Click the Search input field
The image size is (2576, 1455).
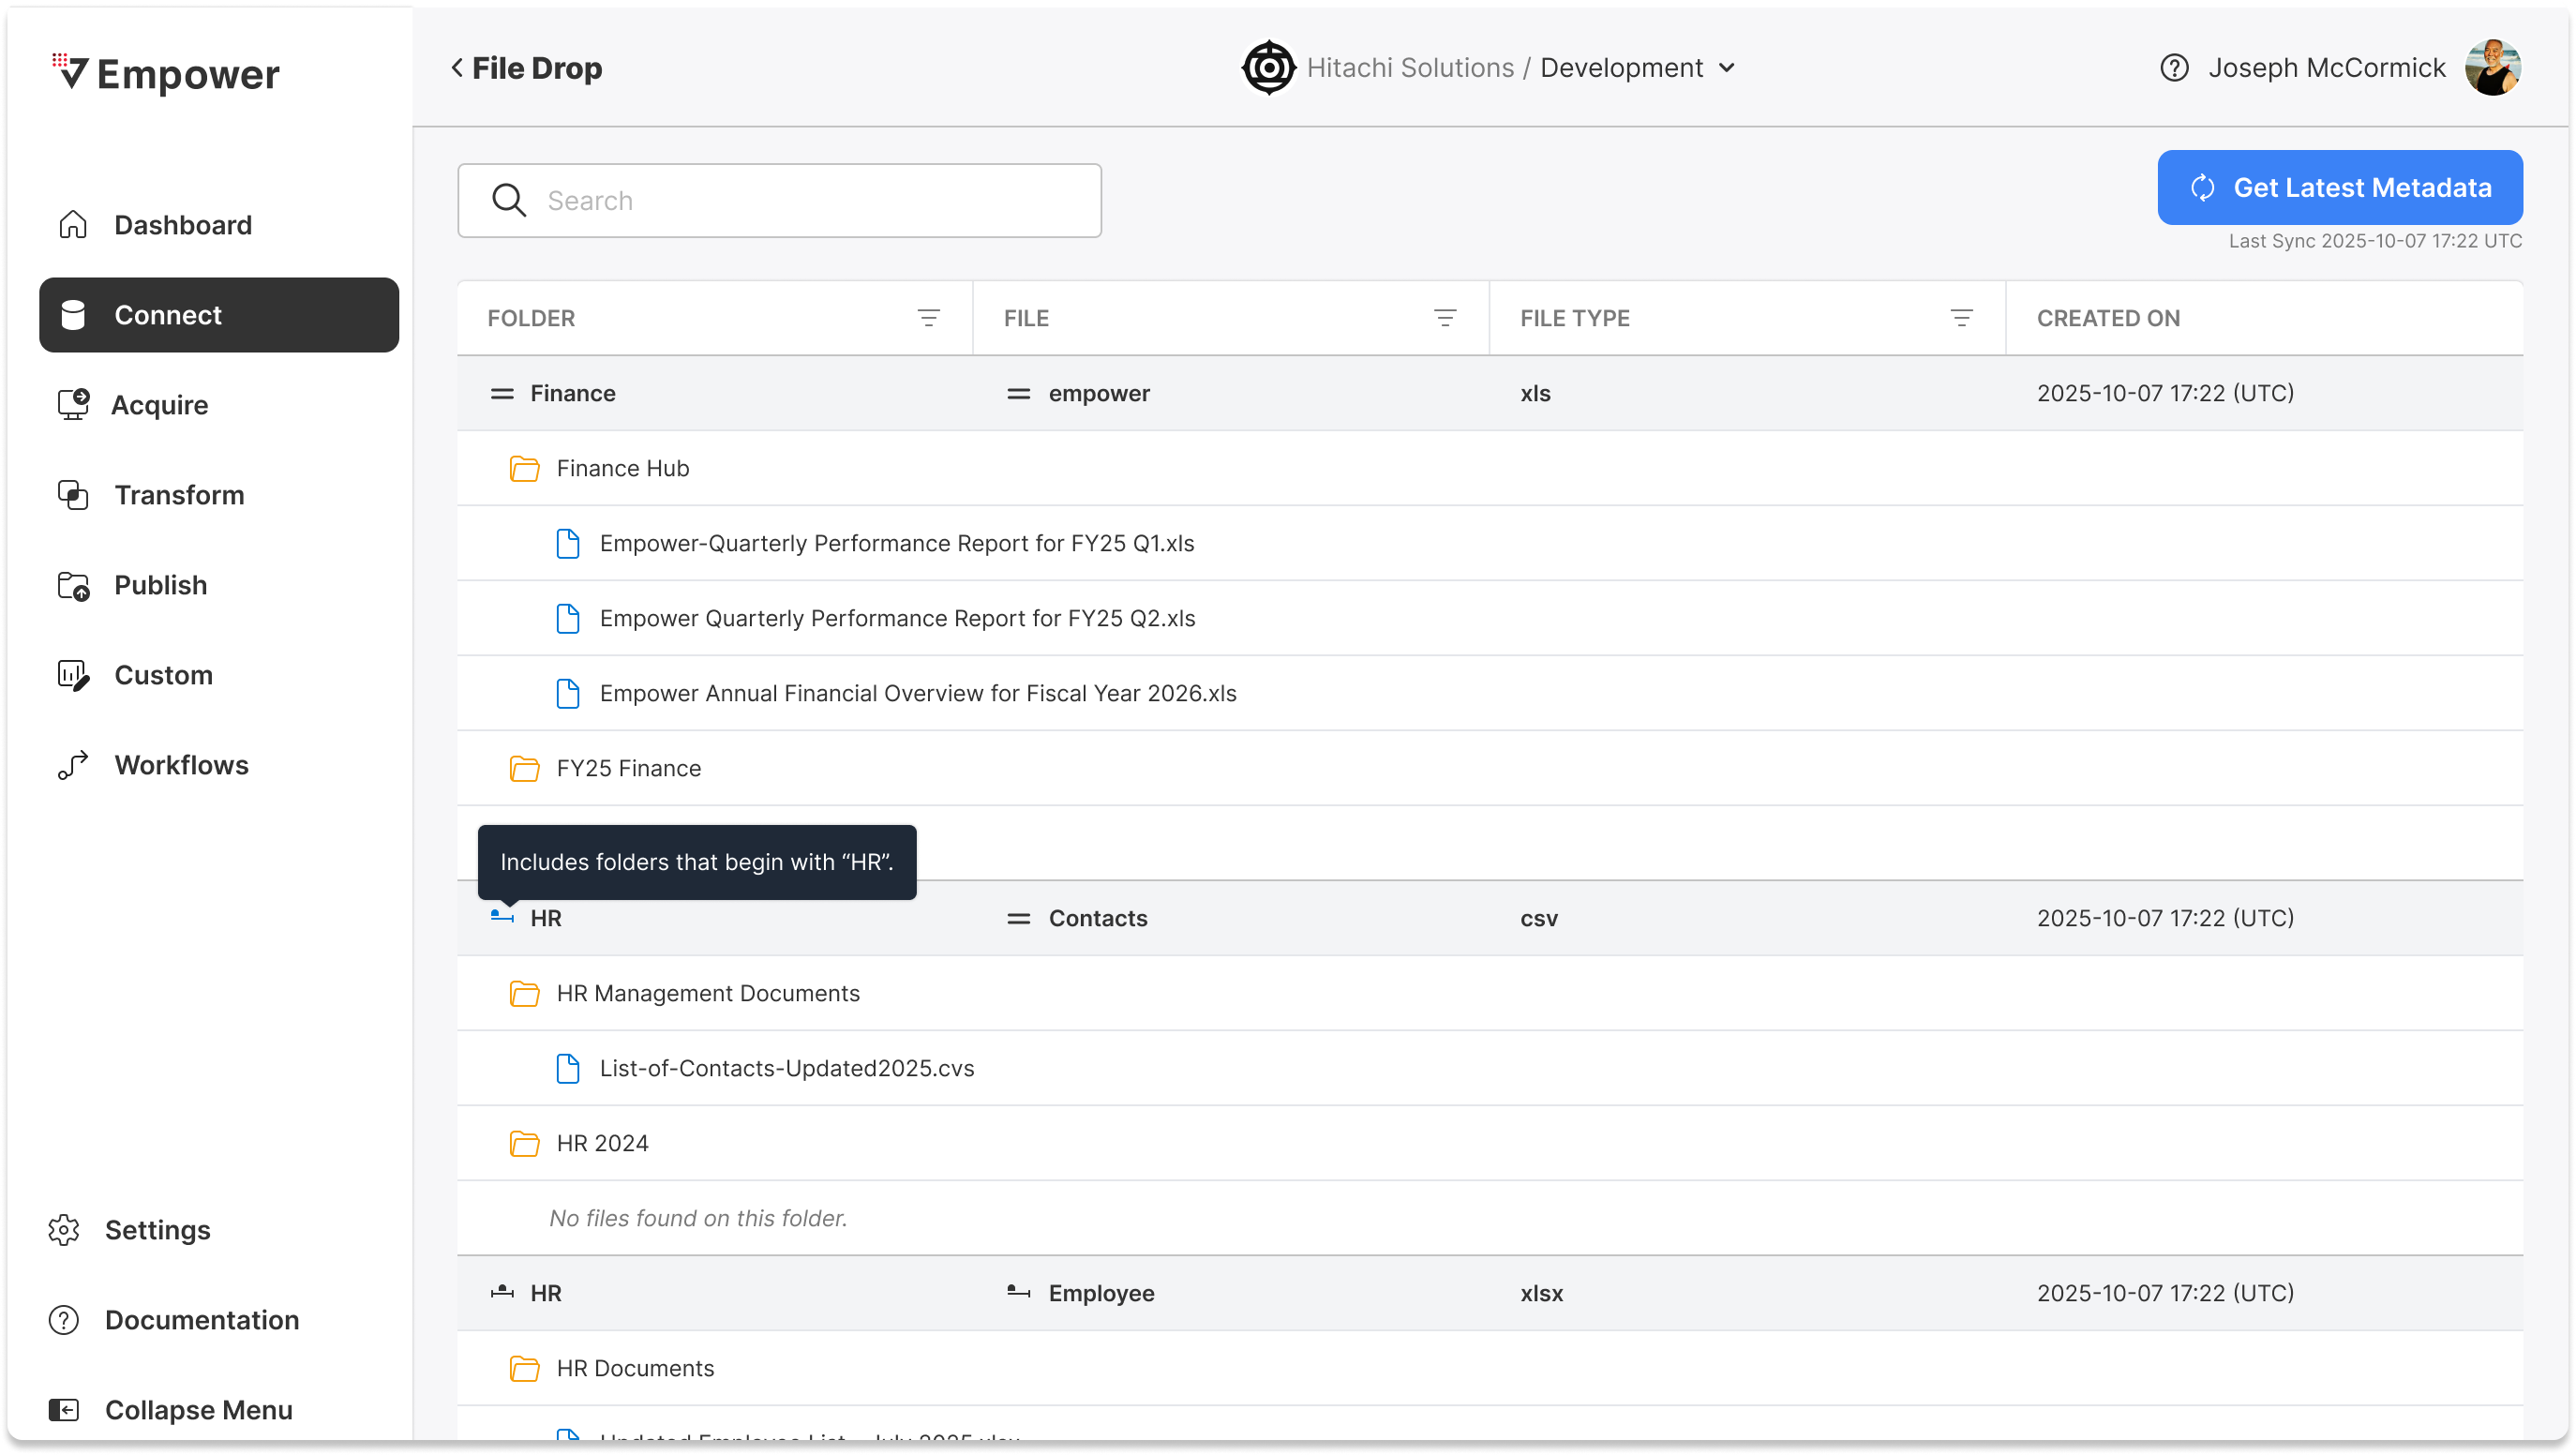click(780, 201)
